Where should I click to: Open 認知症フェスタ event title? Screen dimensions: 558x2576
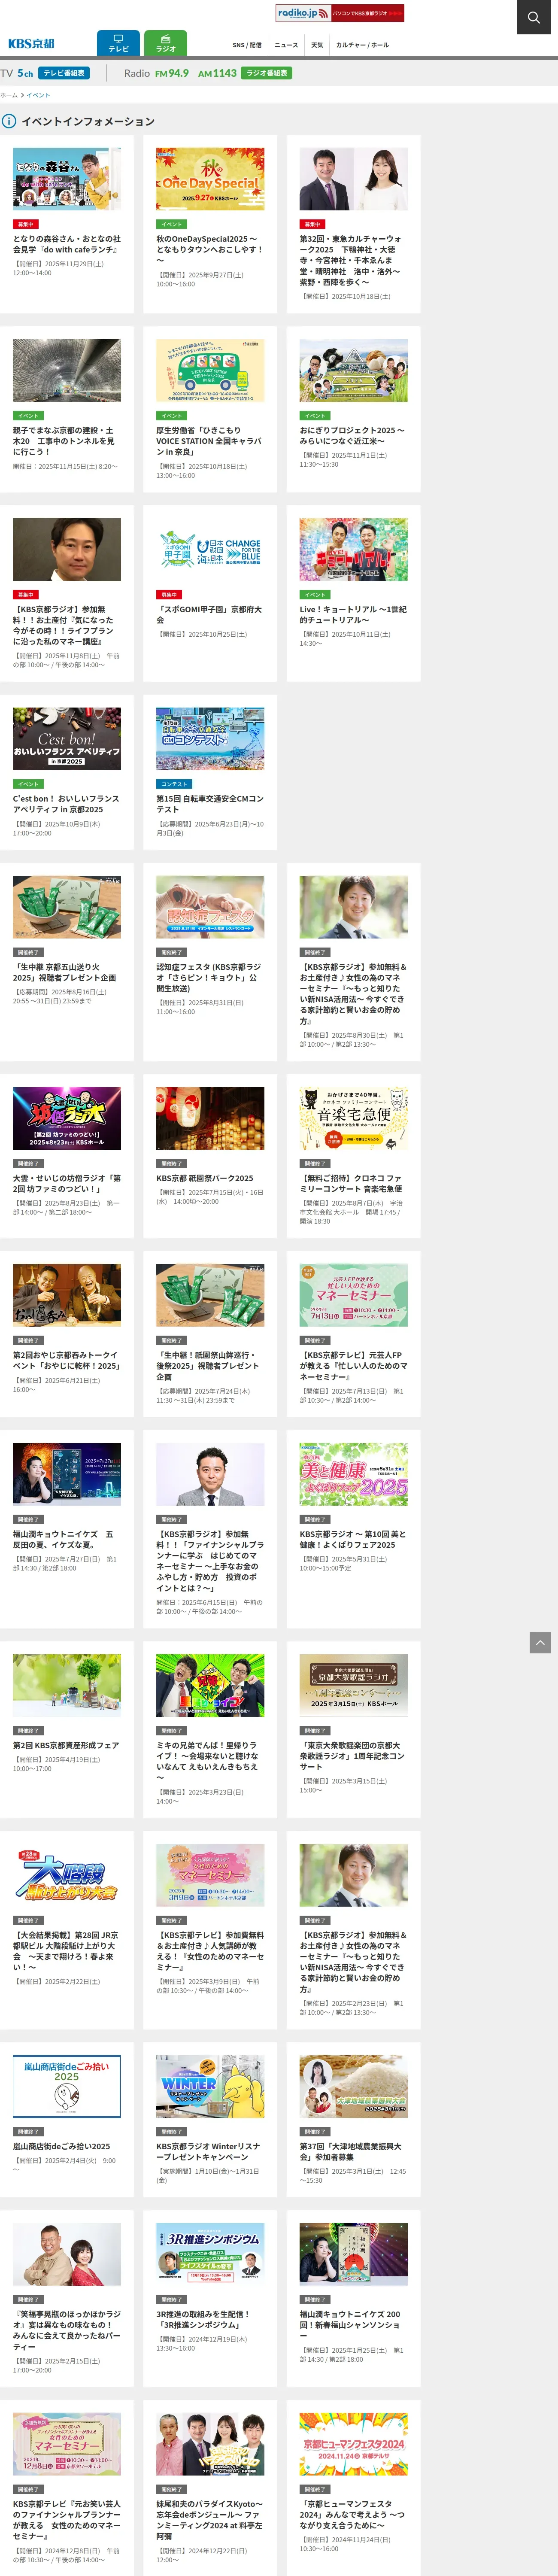click(210, 978)
